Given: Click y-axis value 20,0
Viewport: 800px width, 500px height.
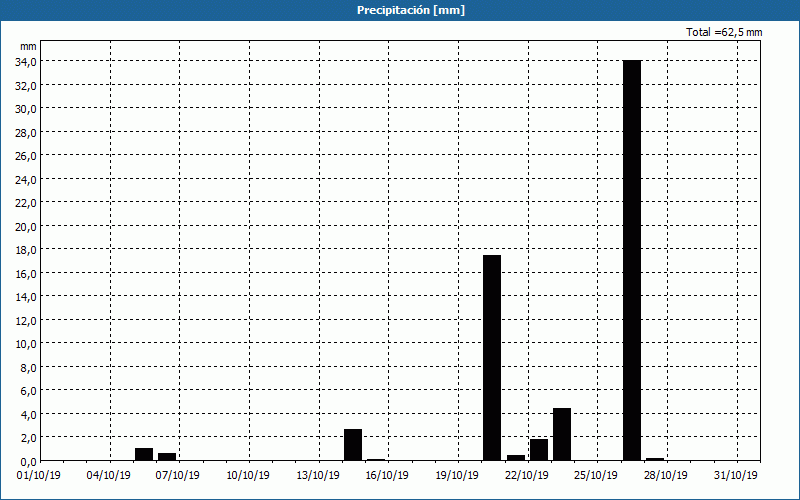Looking at the screenshot, I should 26,227.
